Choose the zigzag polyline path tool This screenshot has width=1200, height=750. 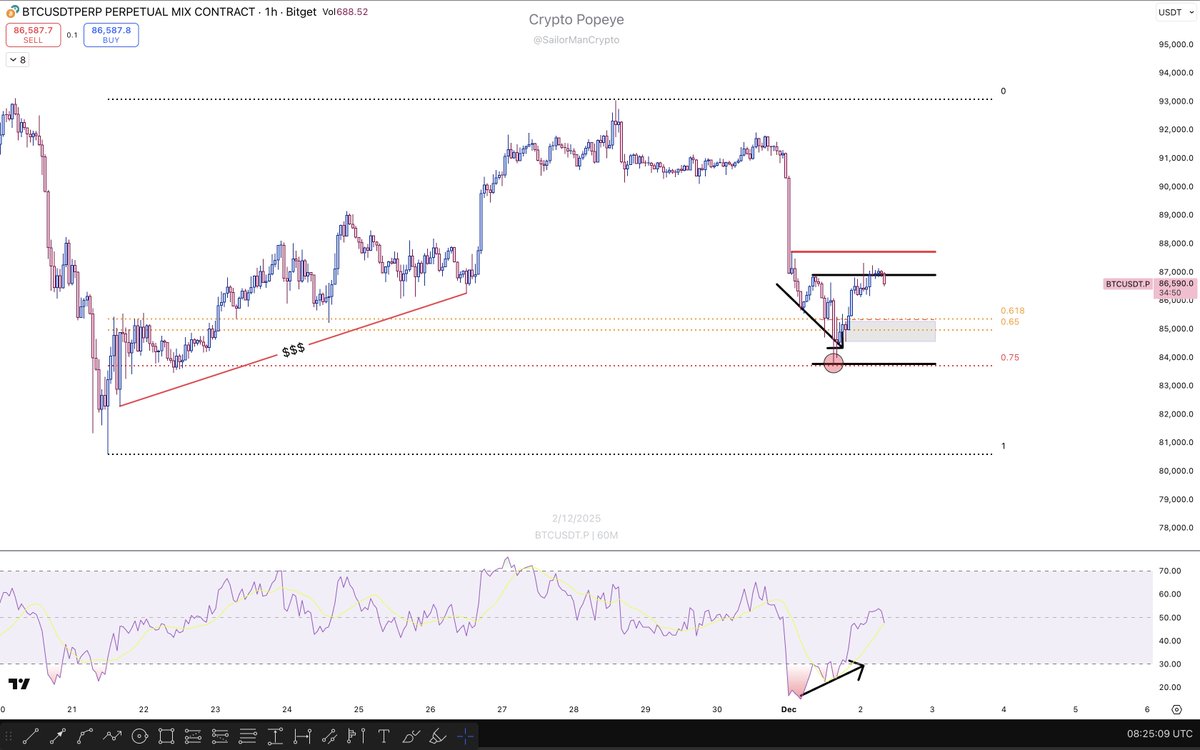[x=112, y=737]
